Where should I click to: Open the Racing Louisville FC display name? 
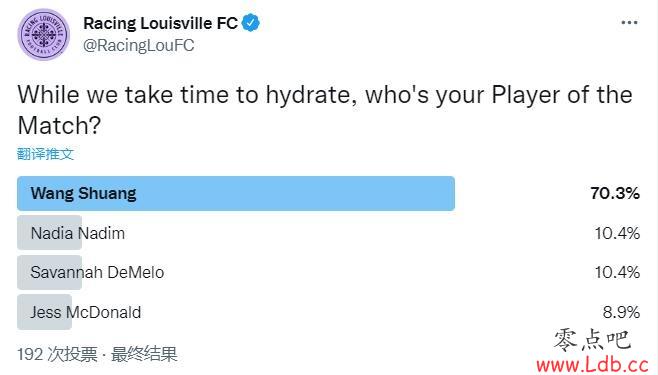pyautogui.click(x=161, y=23)
